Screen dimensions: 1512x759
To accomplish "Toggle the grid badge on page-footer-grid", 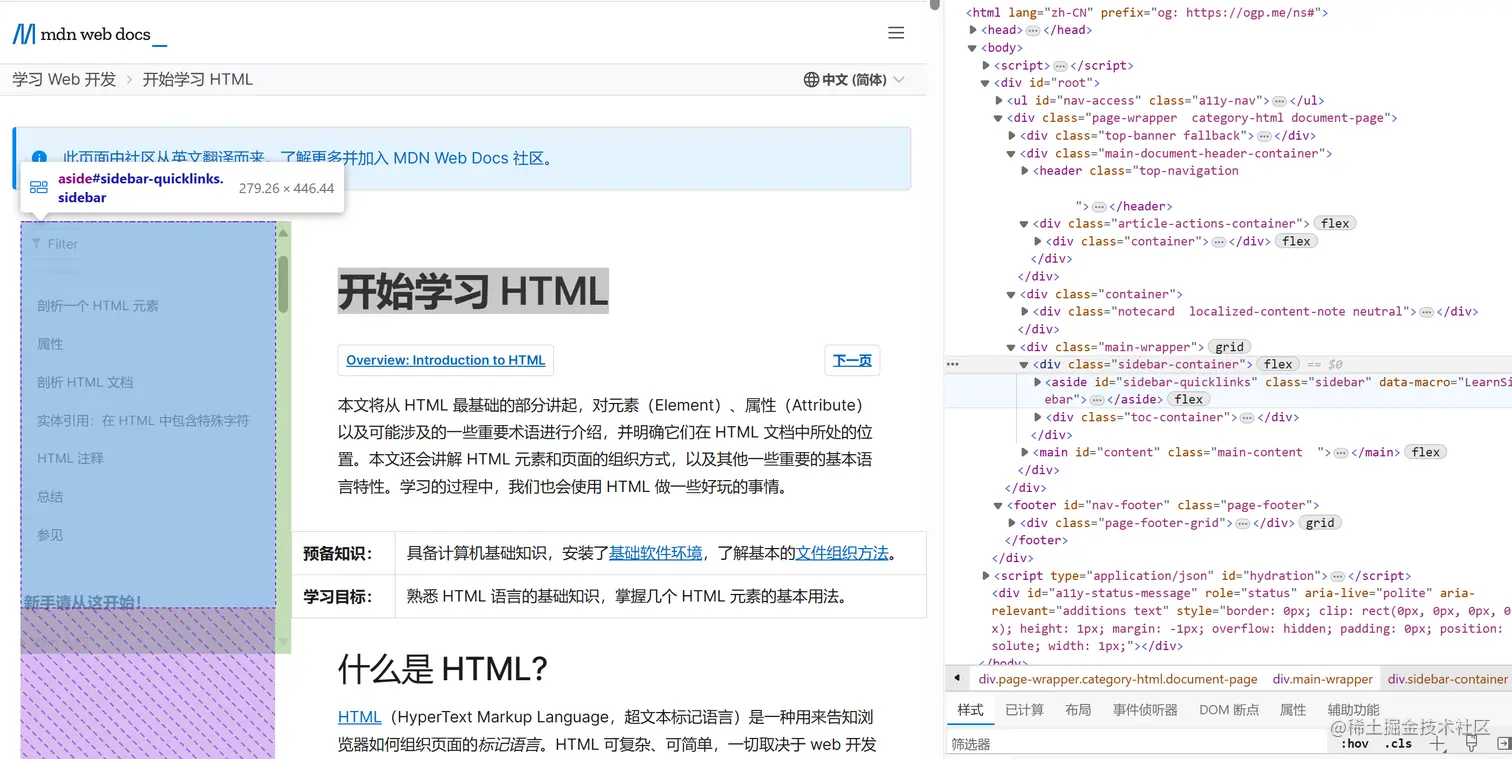I will (x=1320, y=522).
